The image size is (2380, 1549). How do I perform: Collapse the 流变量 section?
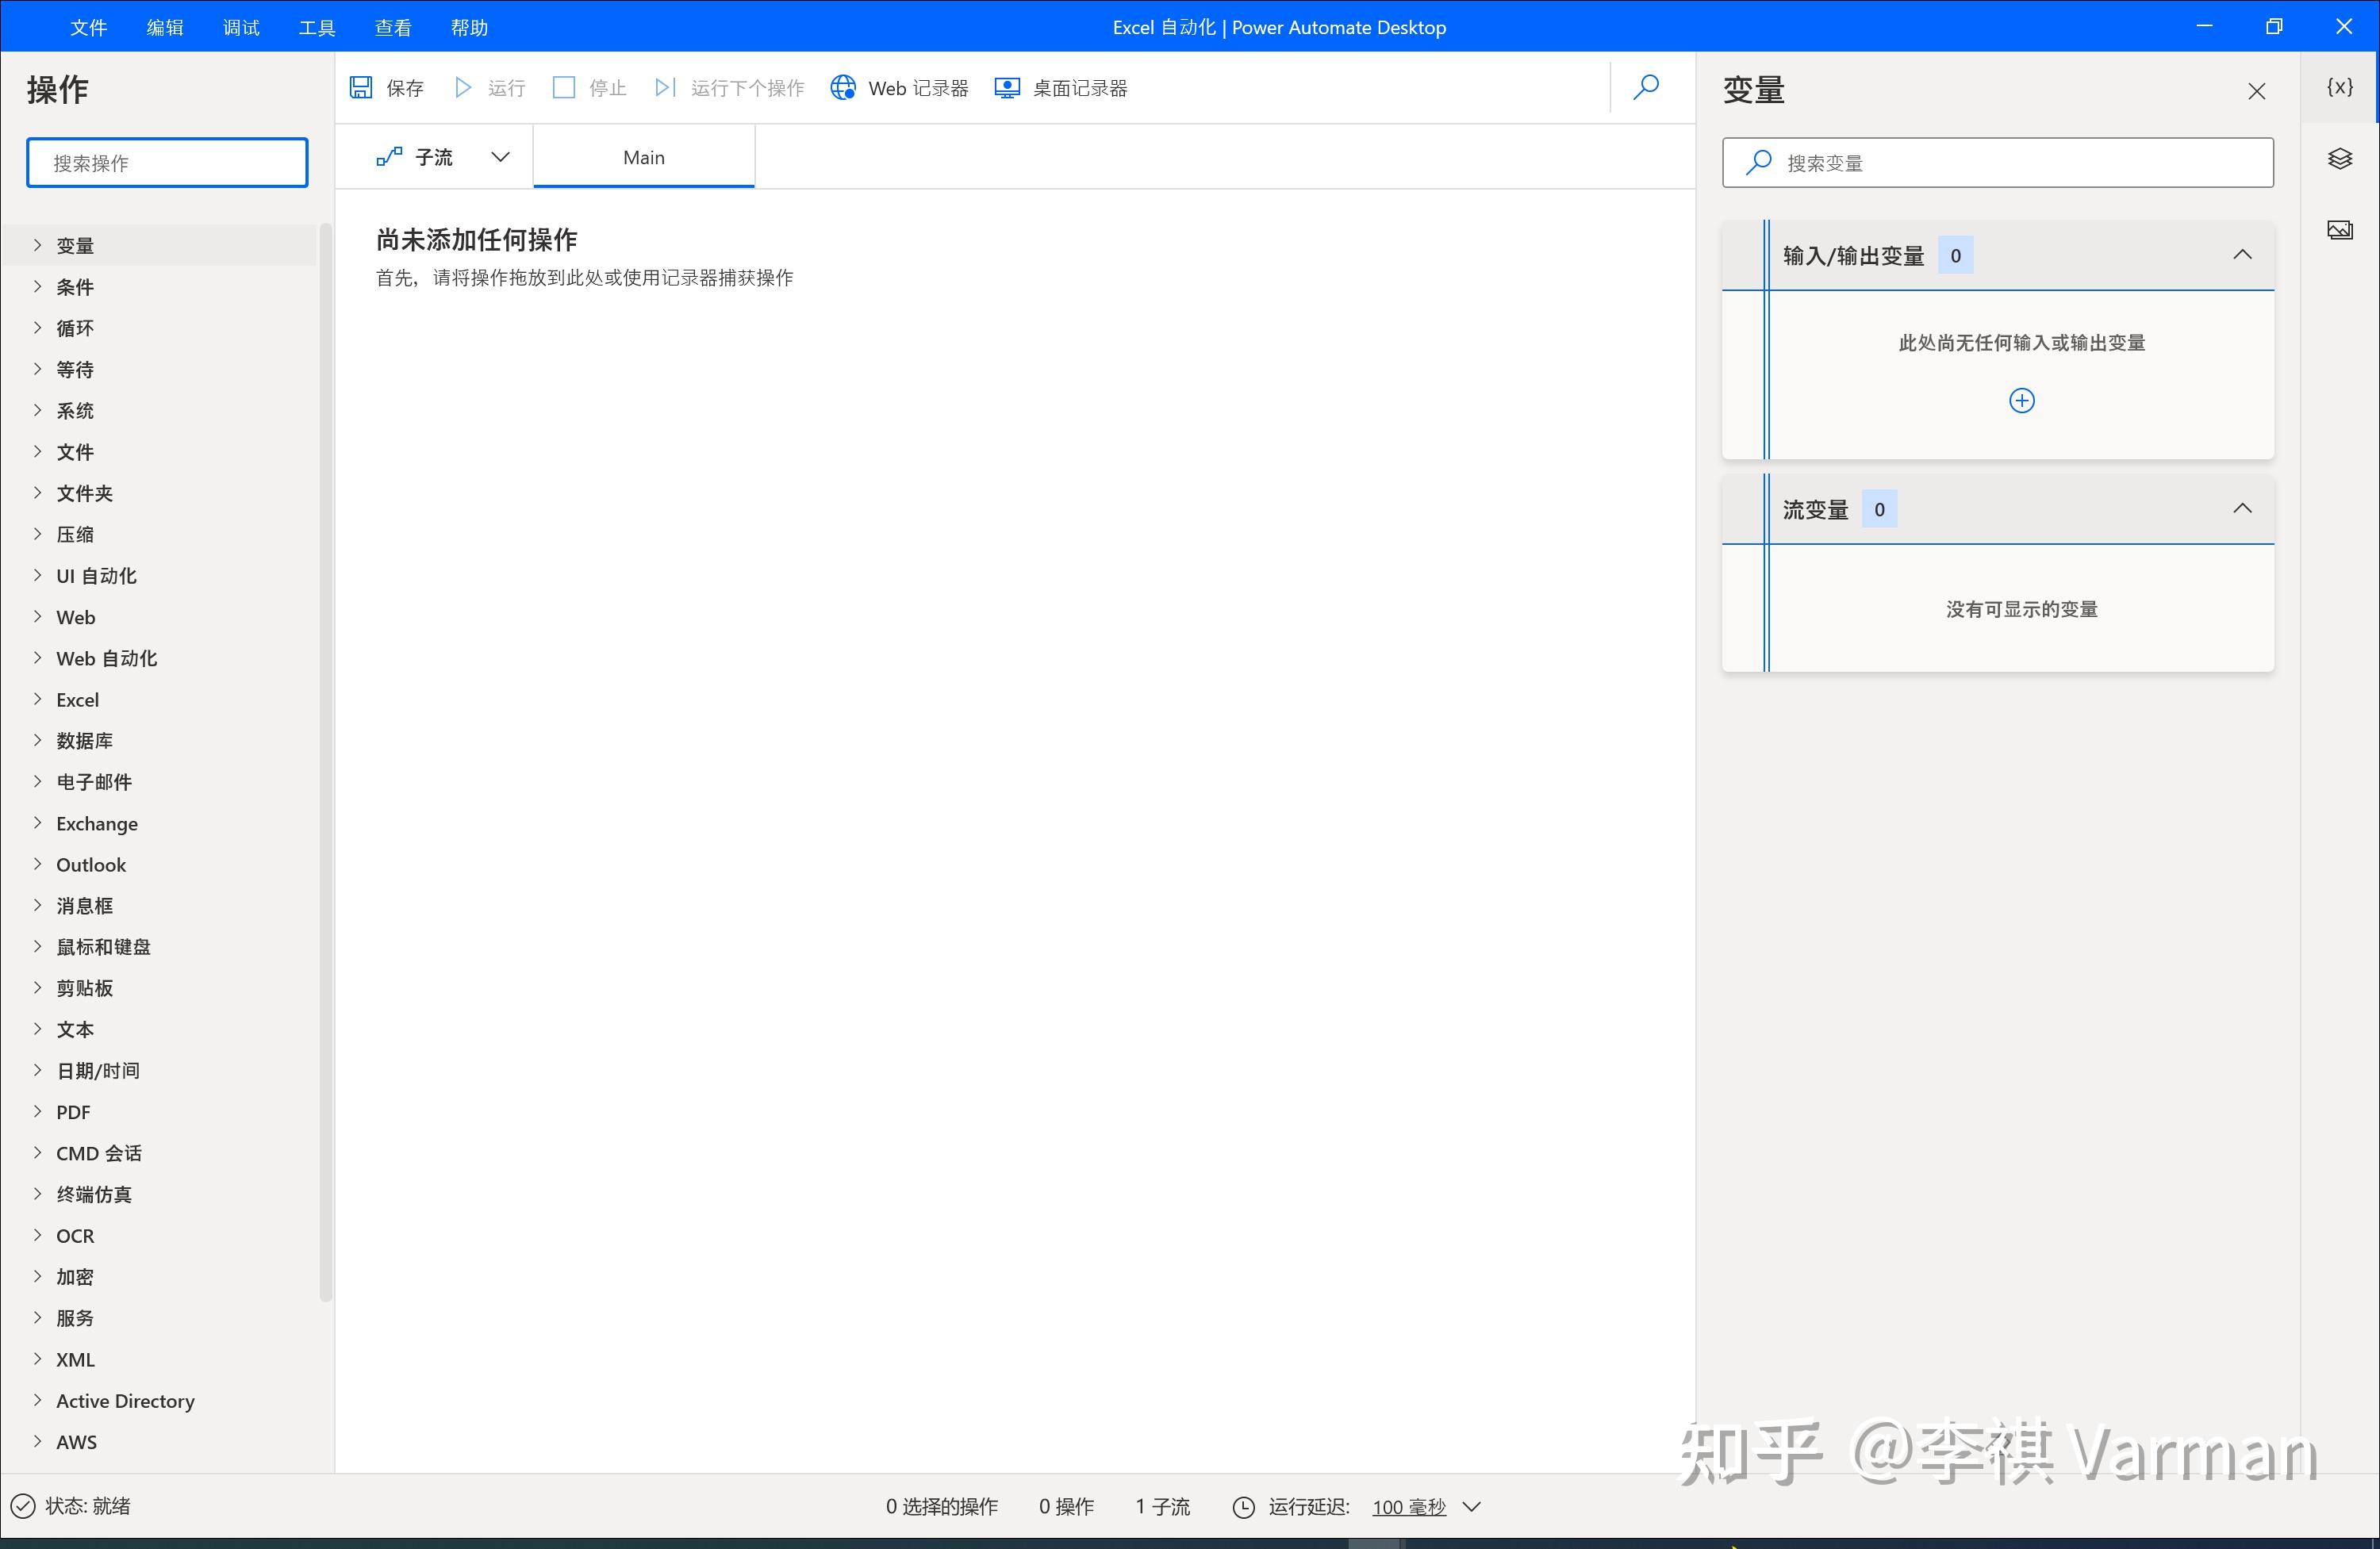2243,509
